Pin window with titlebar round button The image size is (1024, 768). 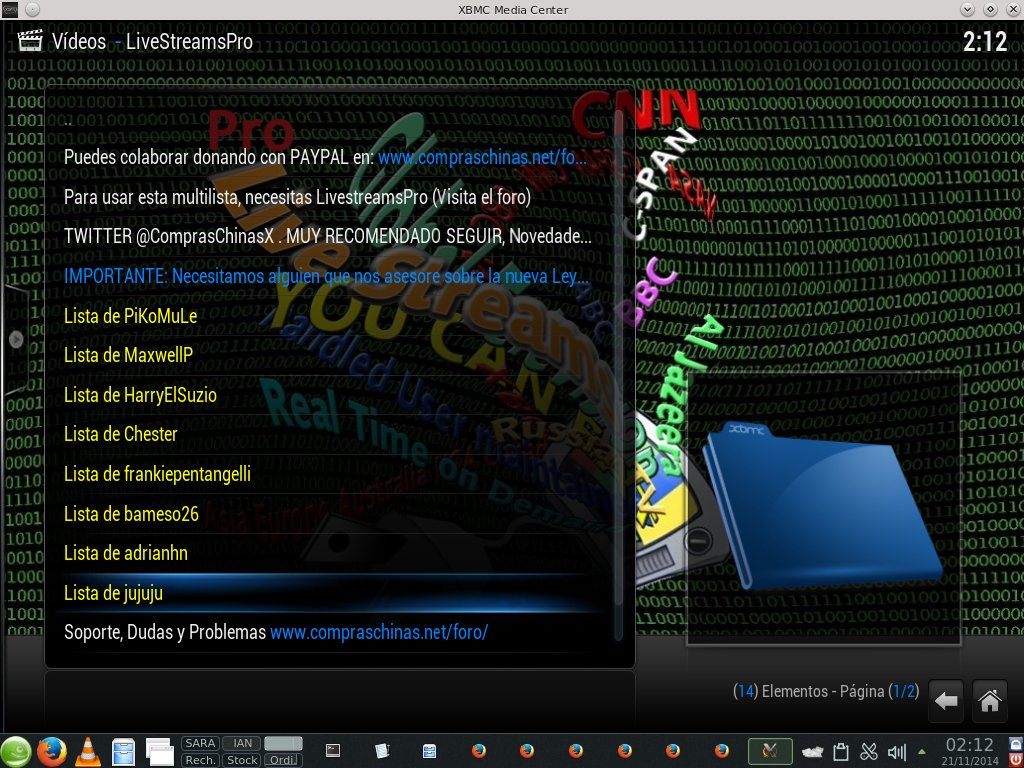[x=33, y=9]
